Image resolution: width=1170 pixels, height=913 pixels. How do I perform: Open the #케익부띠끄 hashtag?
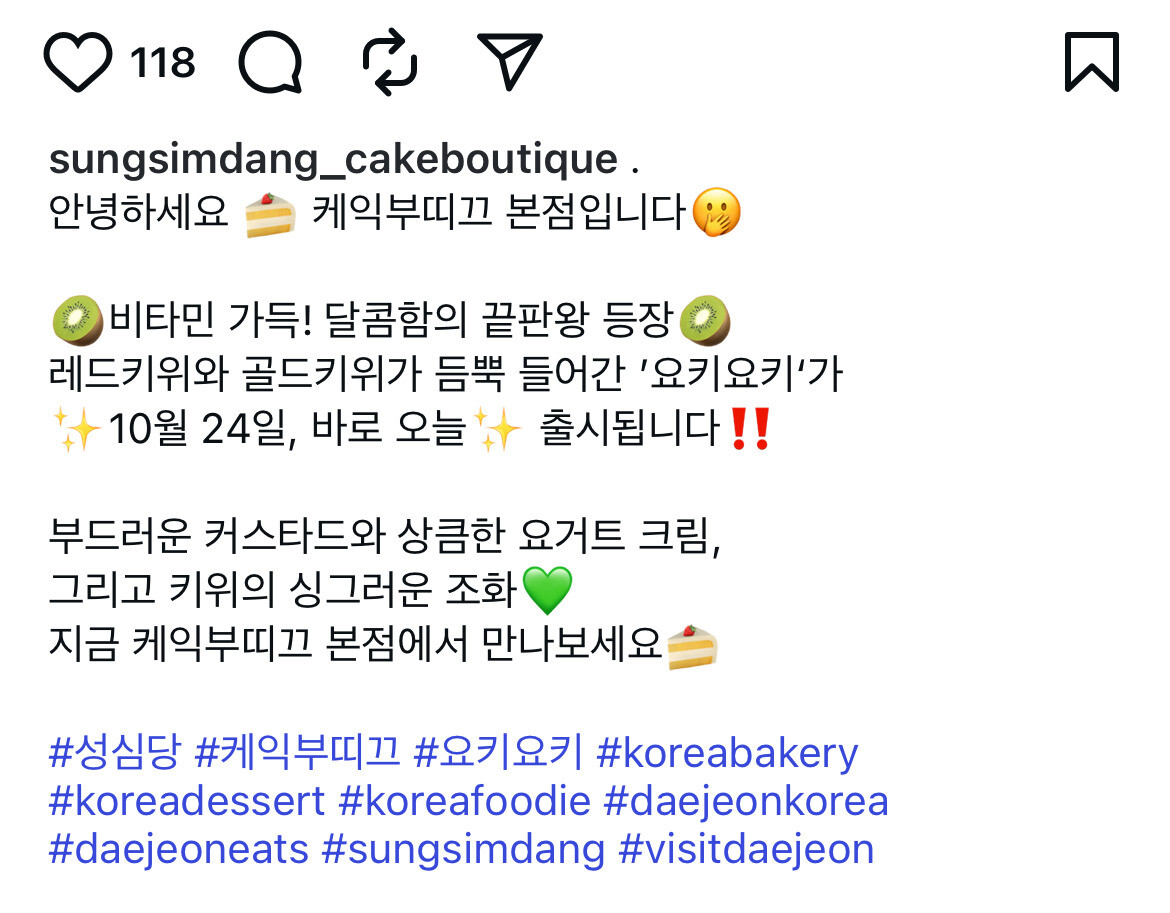pyautogui.click(x=298, y=751)
